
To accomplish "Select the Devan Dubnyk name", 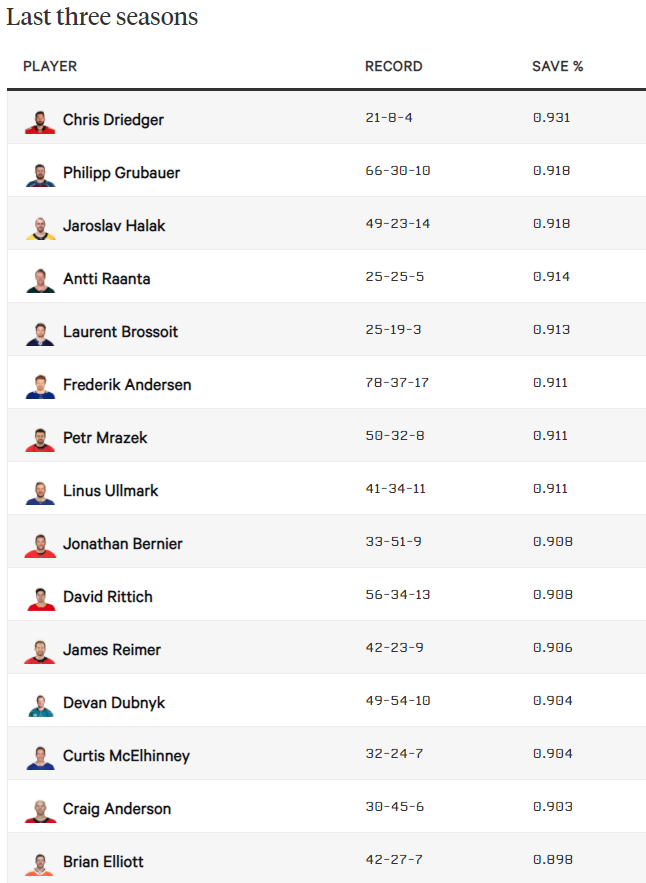I will [114, 703].
